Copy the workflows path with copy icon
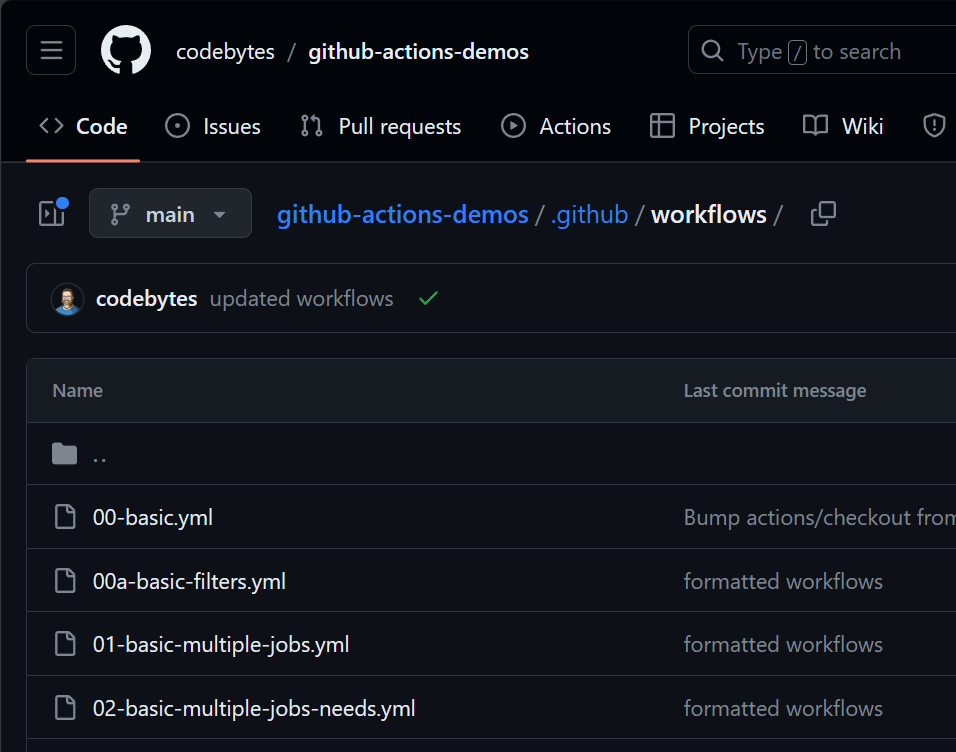Image resolution: width=956 pixels, height=752 pixels. pos(823,214)
